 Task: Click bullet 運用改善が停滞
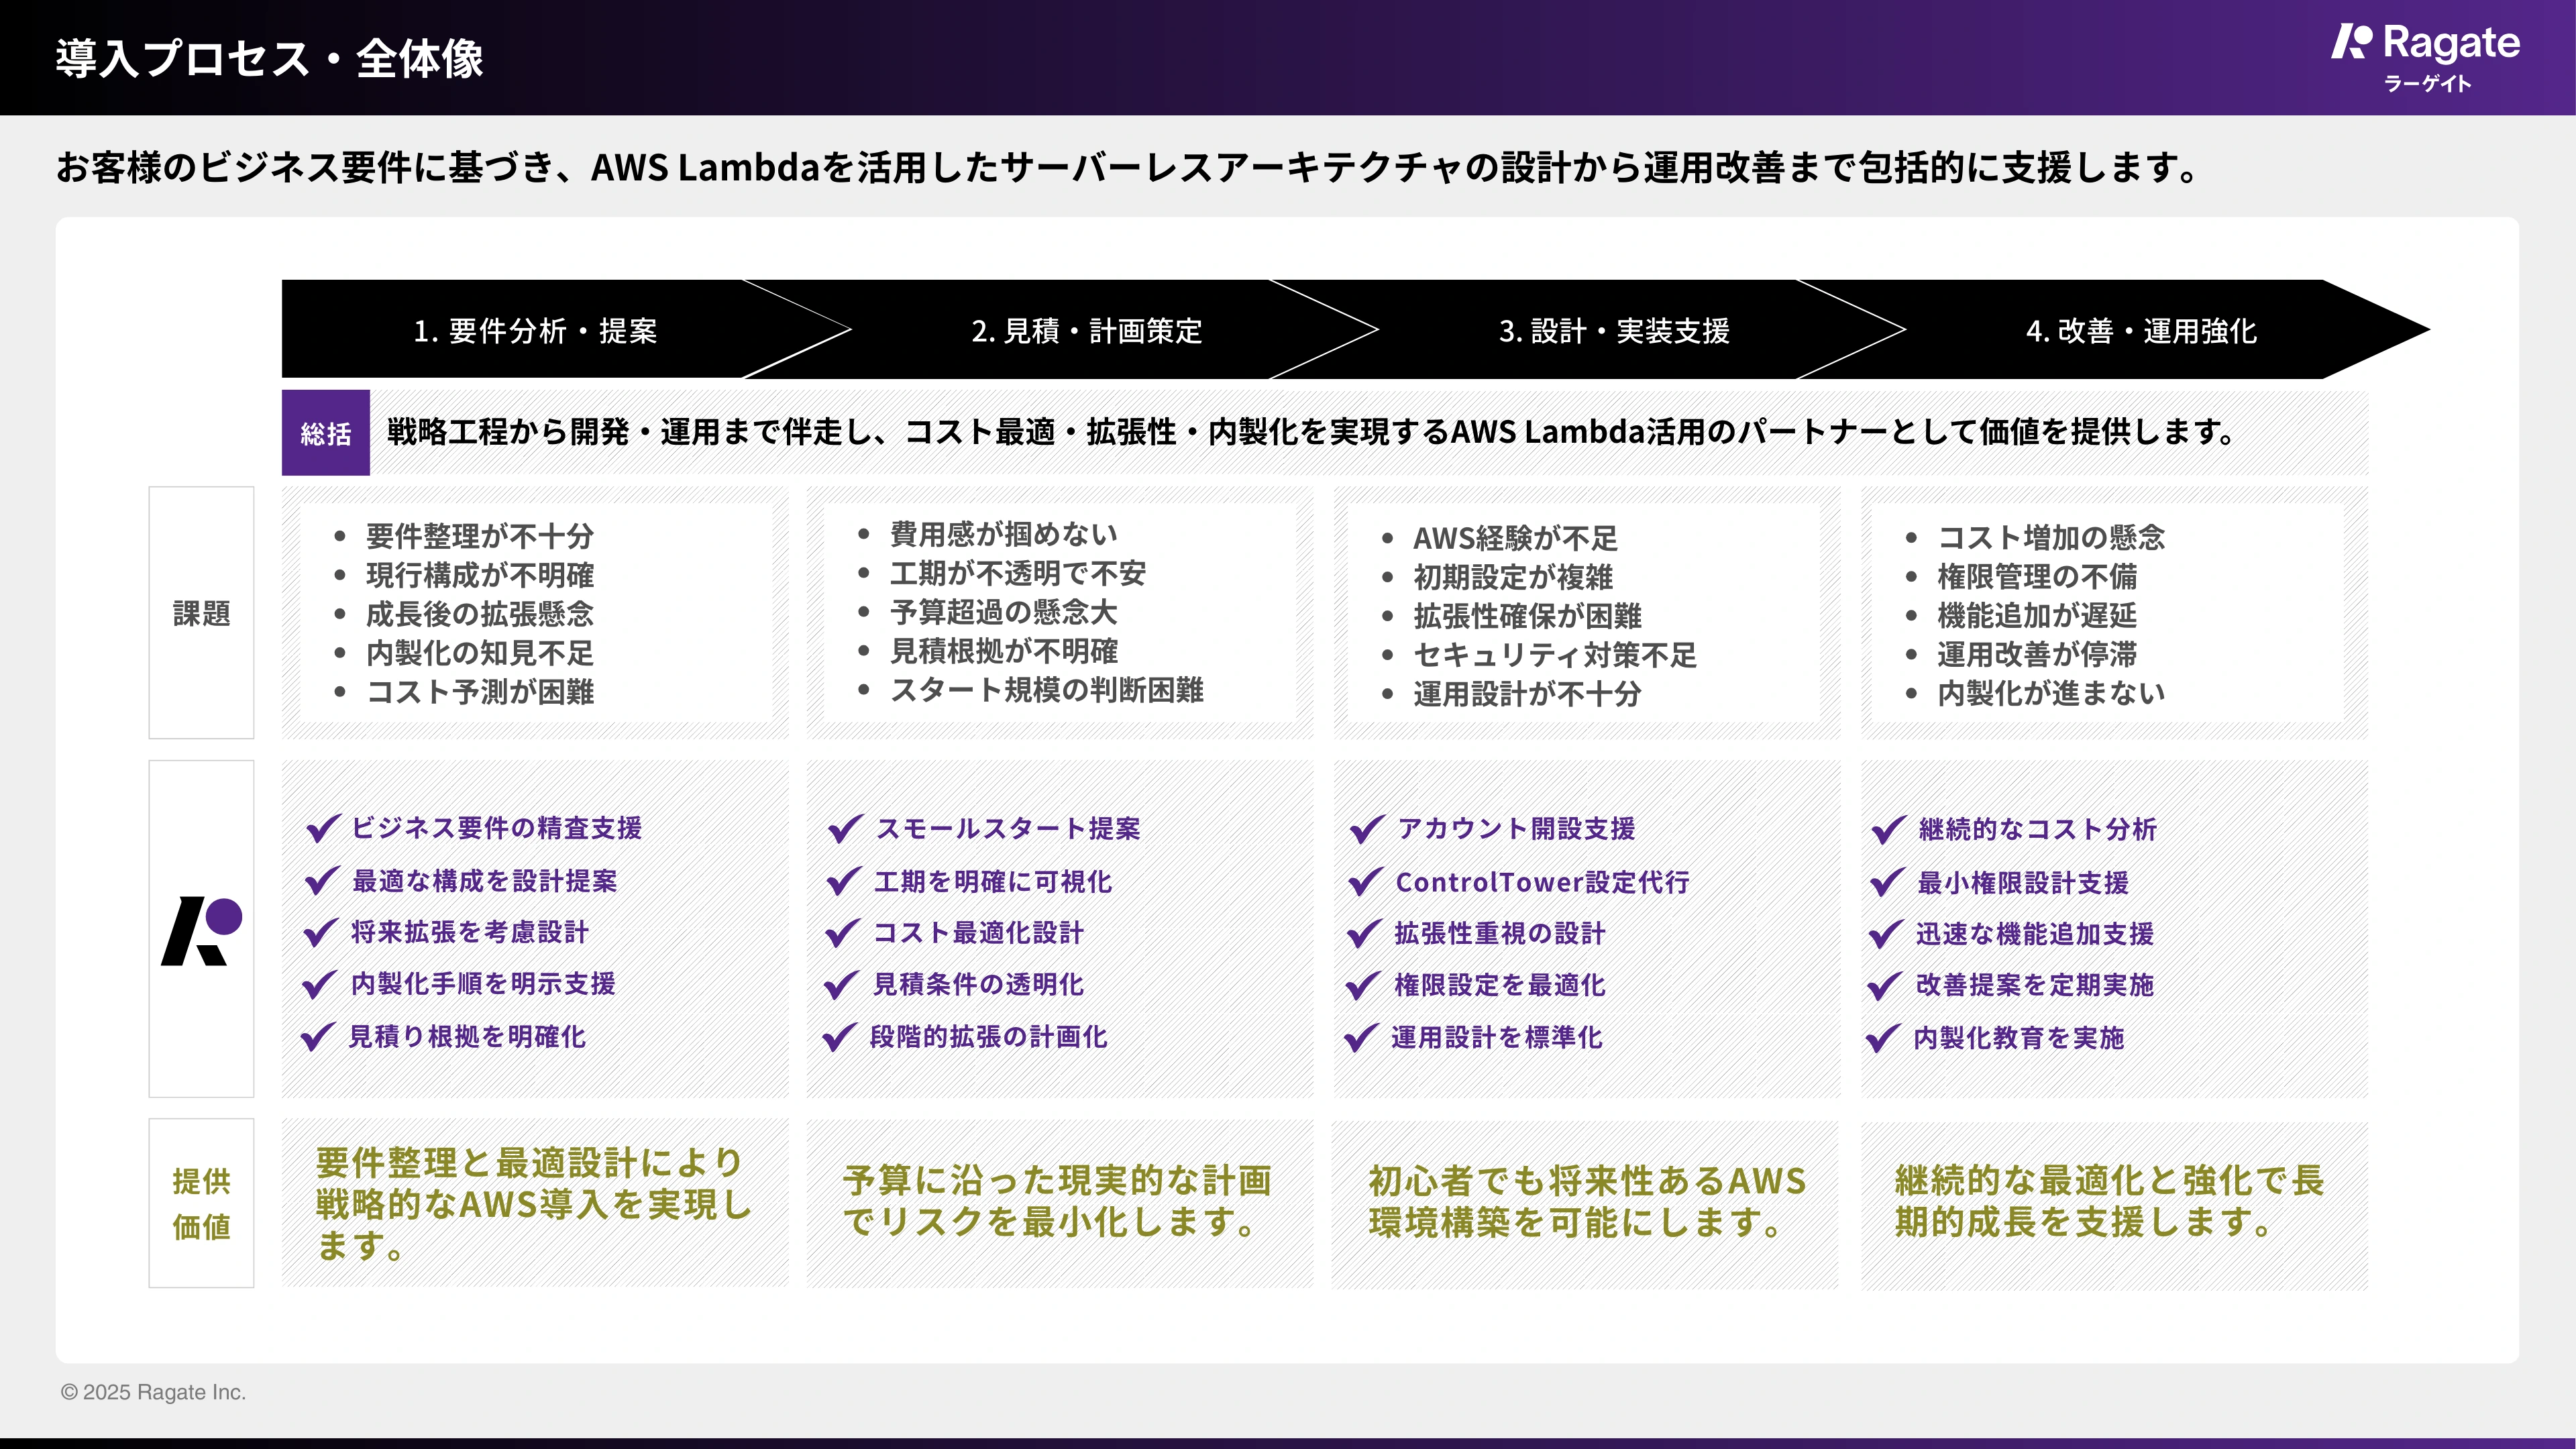[2037, 654]
